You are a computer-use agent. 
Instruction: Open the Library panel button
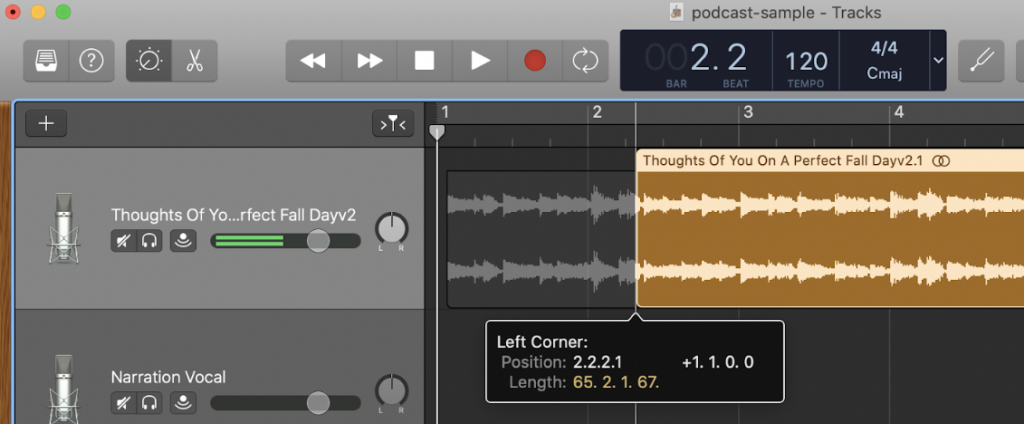(46, 61)
